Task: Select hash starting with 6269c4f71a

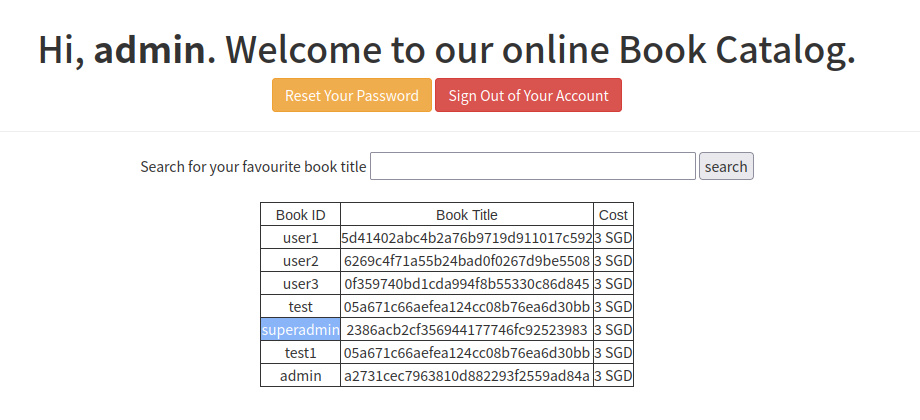Action: 466,261
